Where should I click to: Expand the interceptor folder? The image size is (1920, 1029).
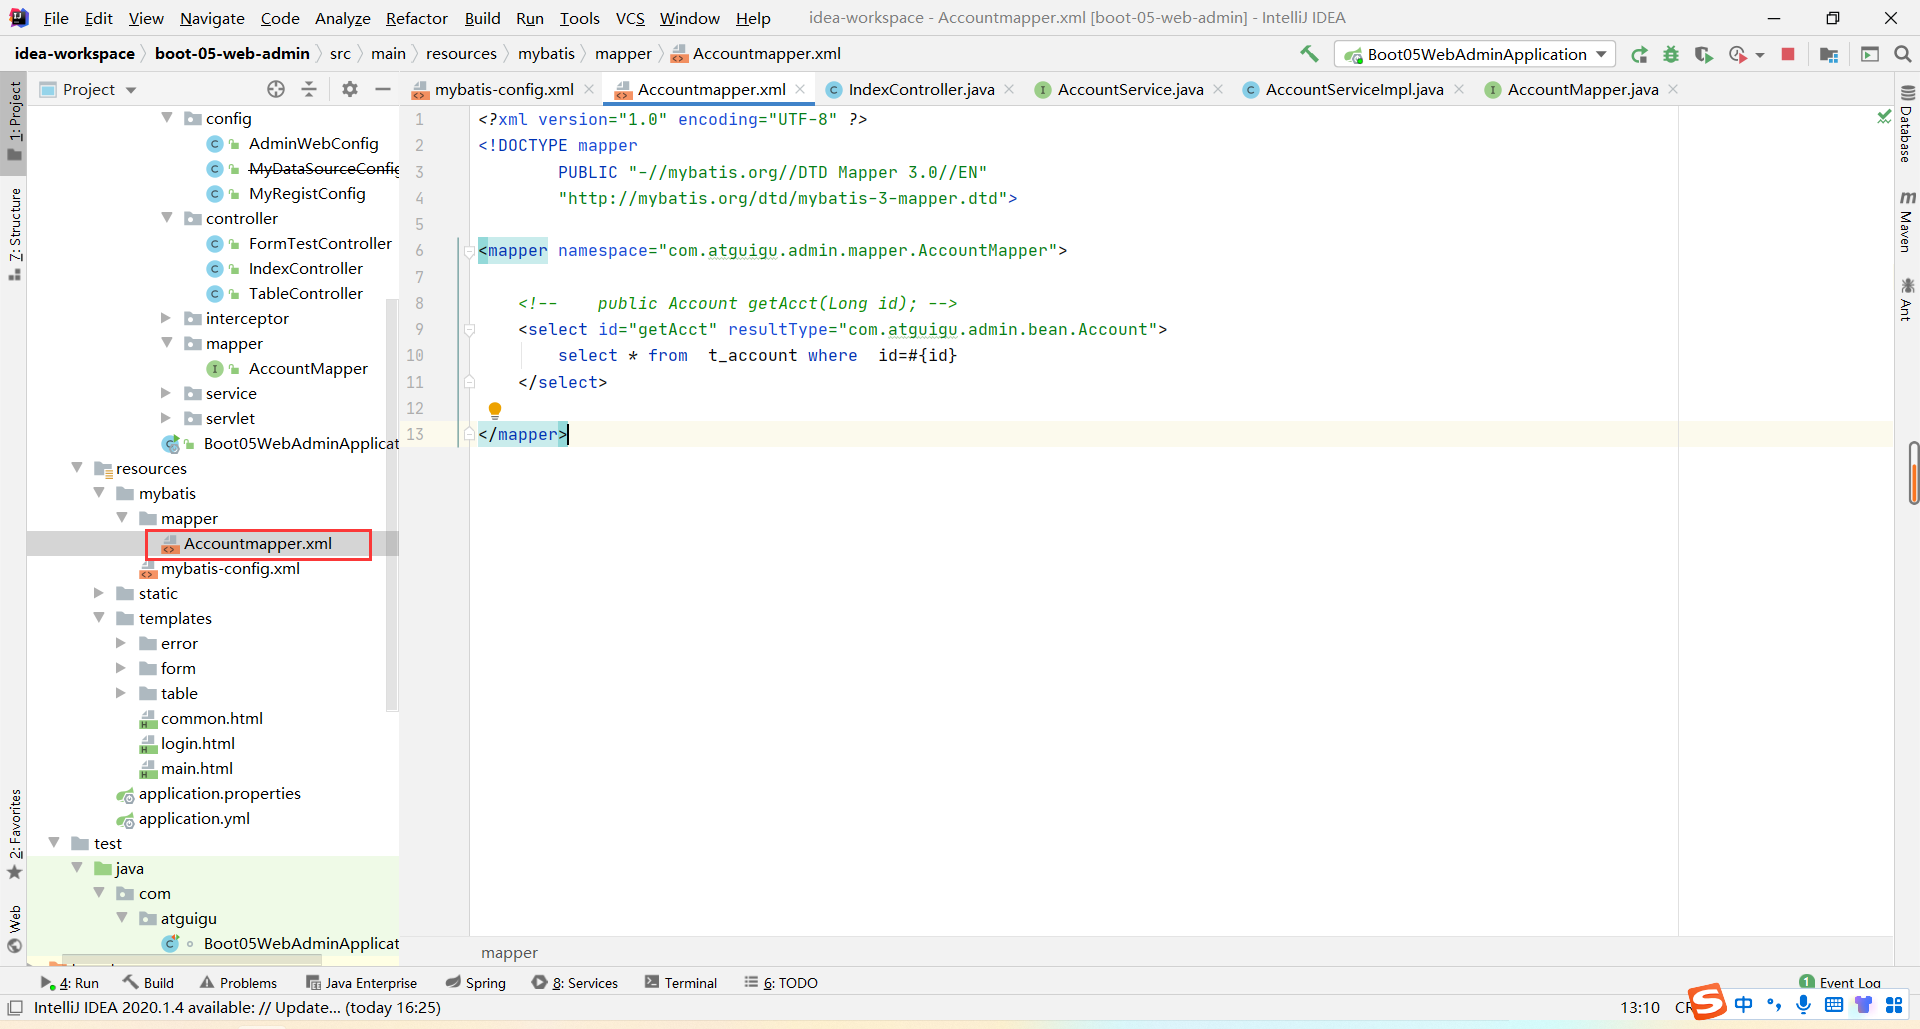tap(166, 318)
